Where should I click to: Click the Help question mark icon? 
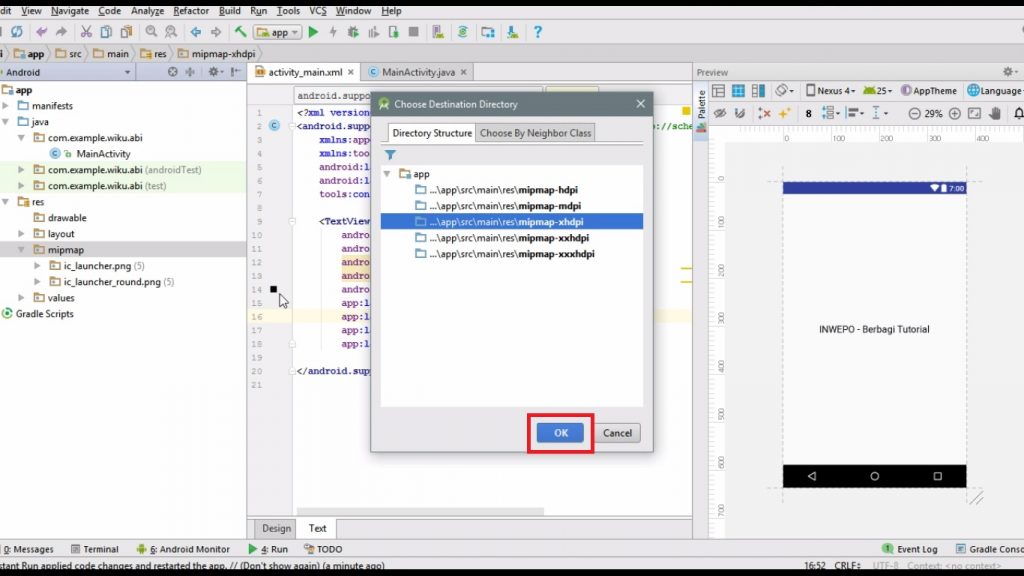537,32
